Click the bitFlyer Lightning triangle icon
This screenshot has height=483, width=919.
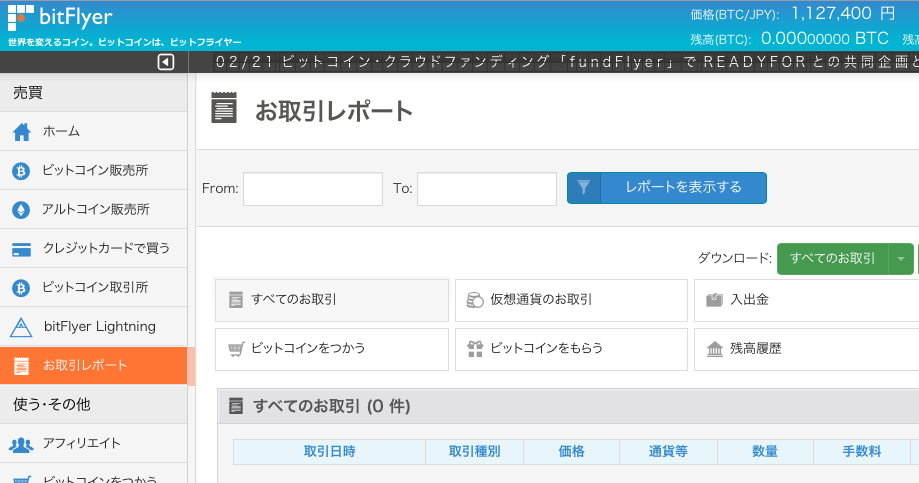[21, 327]
